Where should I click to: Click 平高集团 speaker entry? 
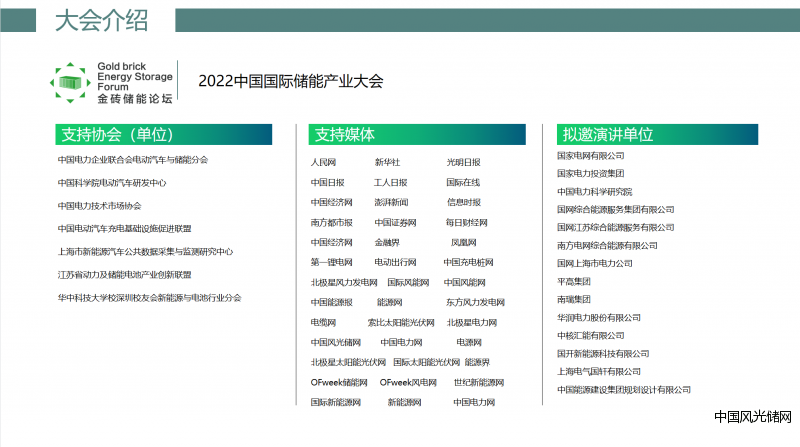point(574,282)
